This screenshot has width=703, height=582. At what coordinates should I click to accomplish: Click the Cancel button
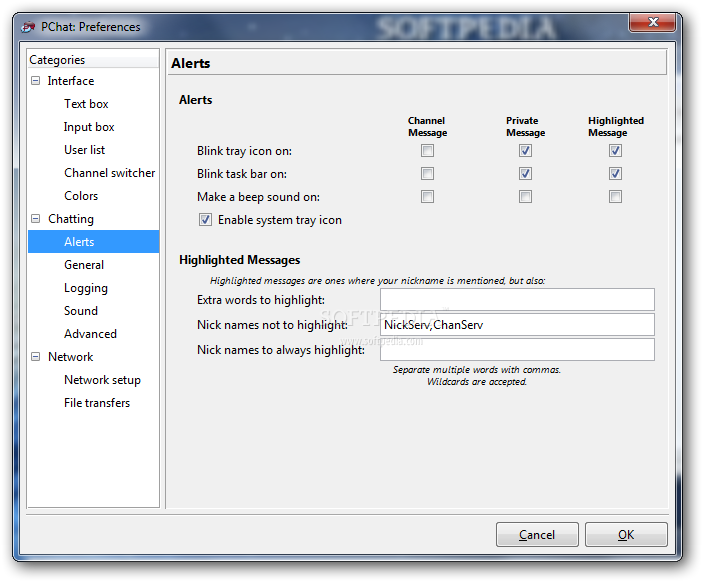[537, 534]
